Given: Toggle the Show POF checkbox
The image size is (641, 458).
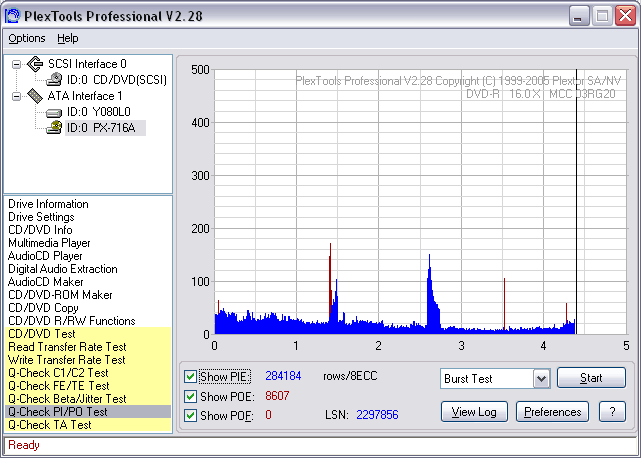Looking at the screenshot, I should click(x=190, y=415).
